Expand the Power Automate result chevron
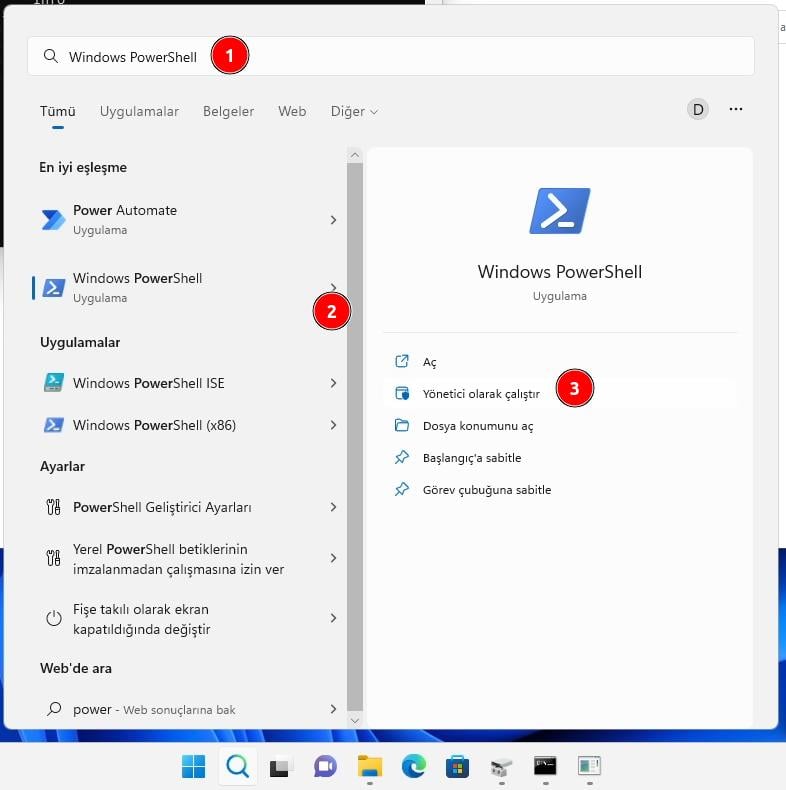This screenshot has height=790, width=786. pyautogui.click(x=333, y=220)
